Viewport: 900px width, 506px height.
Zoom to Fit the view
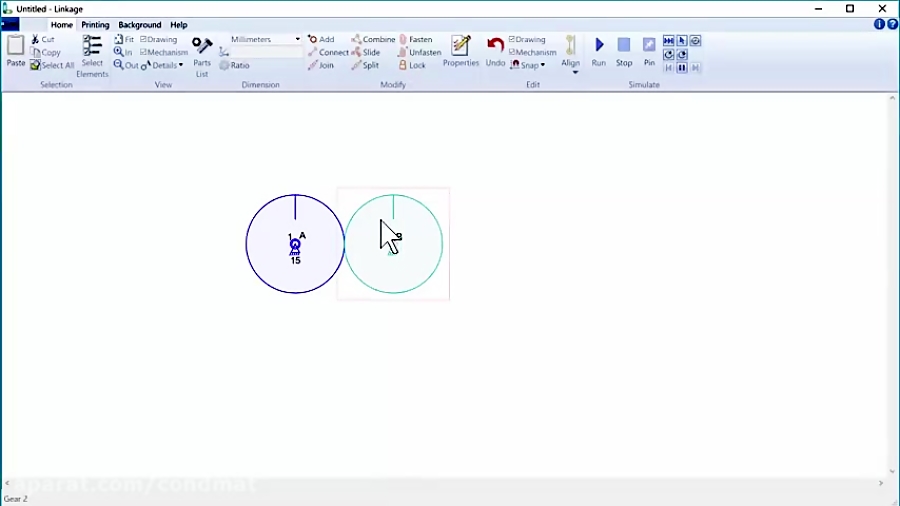pyautogui.click(x=124, y=39)
